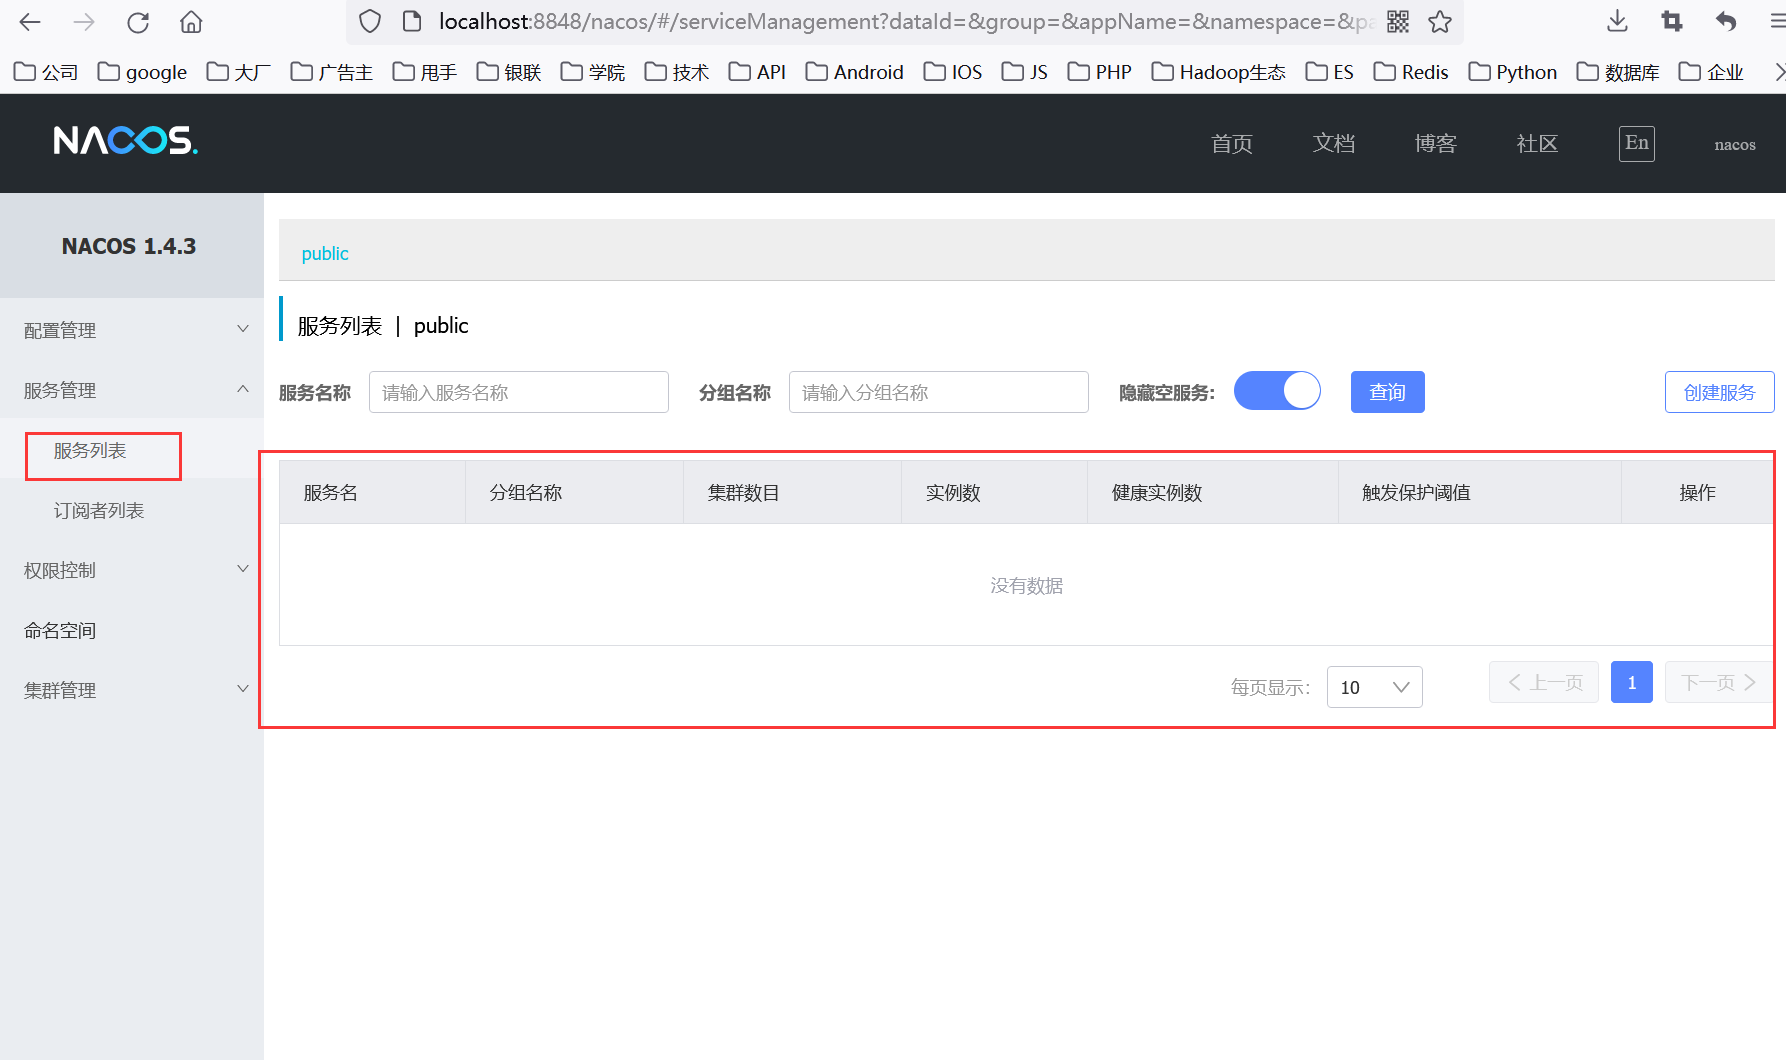Click the NACOS logo
1786x1060 pixels.
tap(125, 141)
